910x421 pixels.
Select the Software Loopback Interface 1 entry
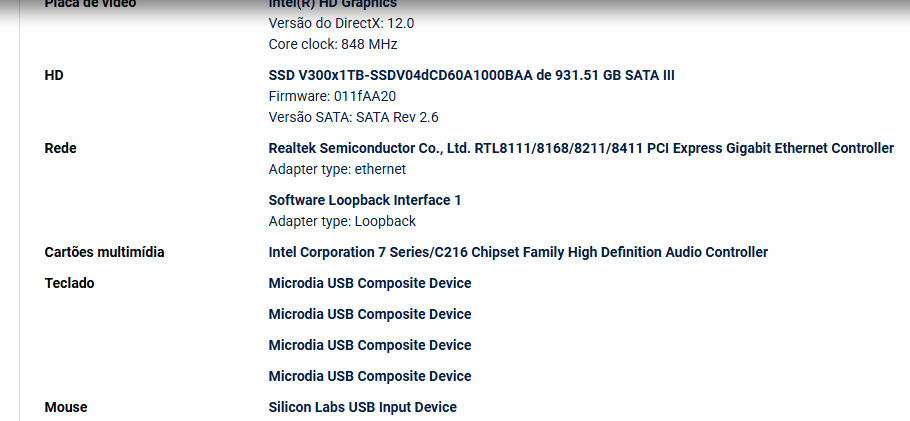tap(364, 200)
